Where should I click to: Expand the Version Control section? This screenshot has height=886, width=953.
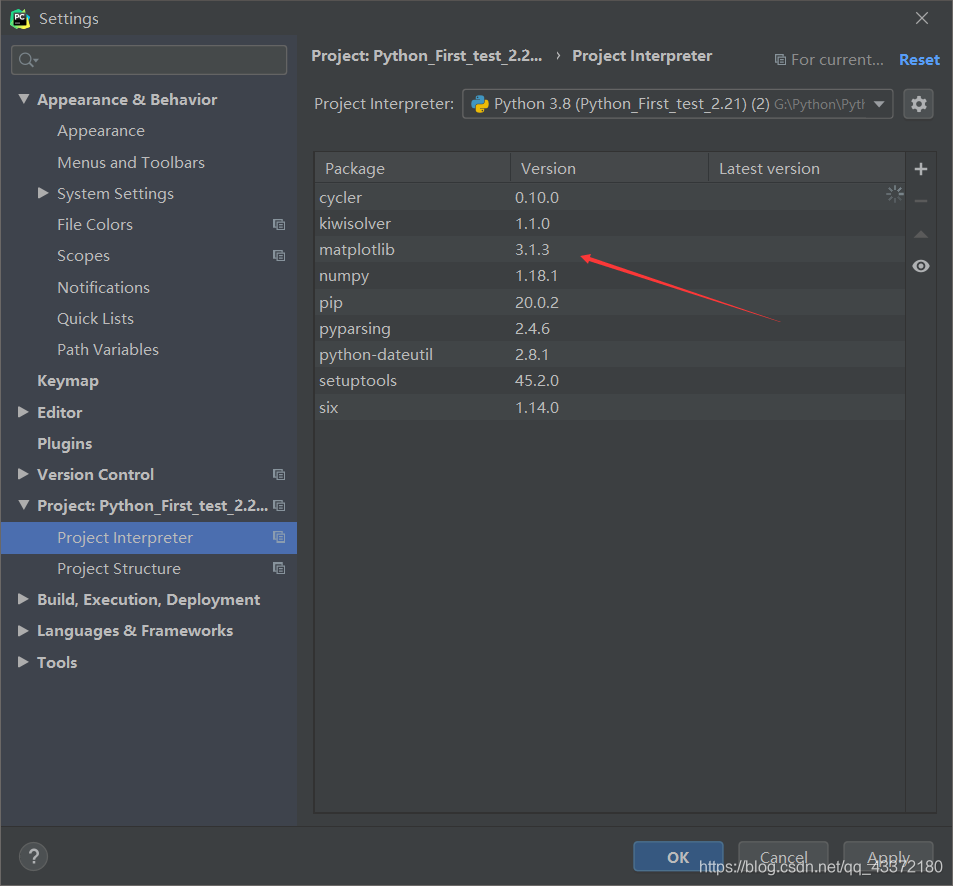pos(23,473)
